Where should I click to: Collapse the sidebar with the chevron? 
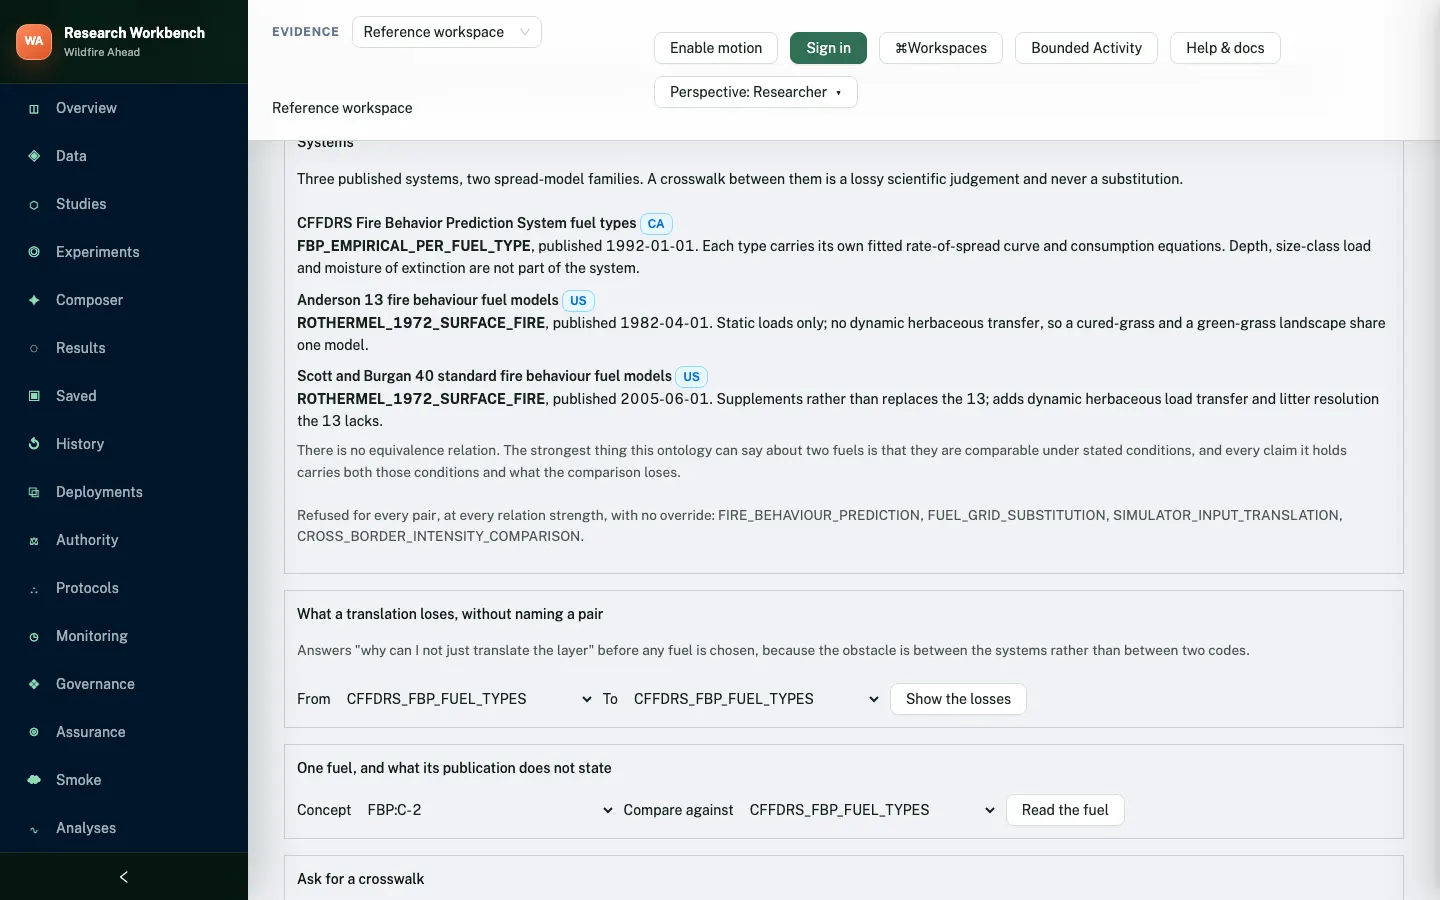pyautogui.click(x=124, y=877)
